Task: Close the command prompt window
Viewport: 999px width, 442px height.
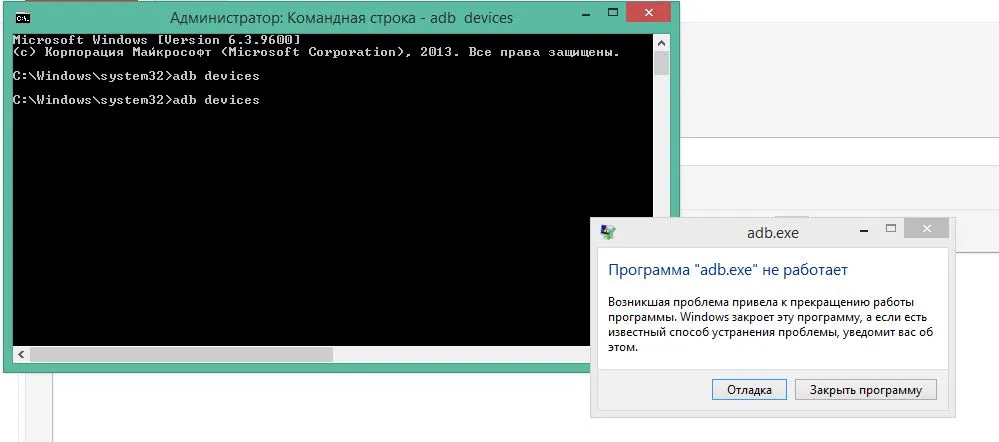Action: coord(649,12)
